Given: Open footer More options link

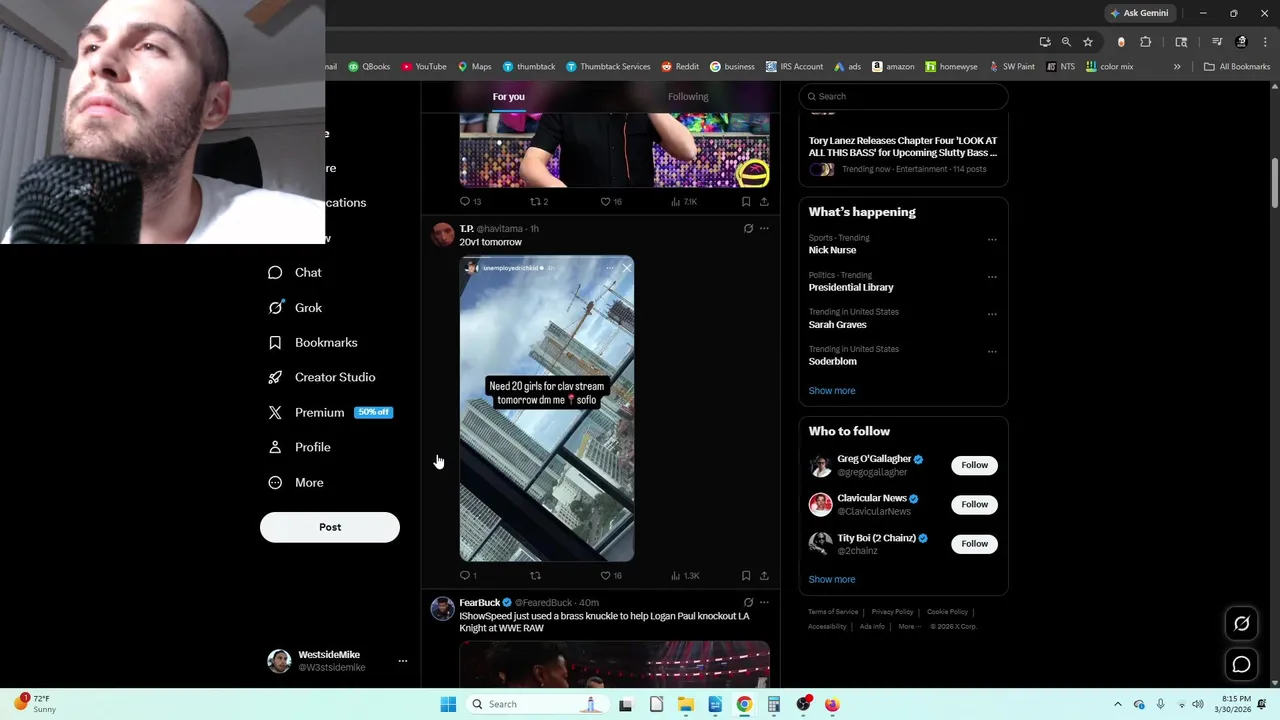Looking at the screenshot, I should 909,626.
